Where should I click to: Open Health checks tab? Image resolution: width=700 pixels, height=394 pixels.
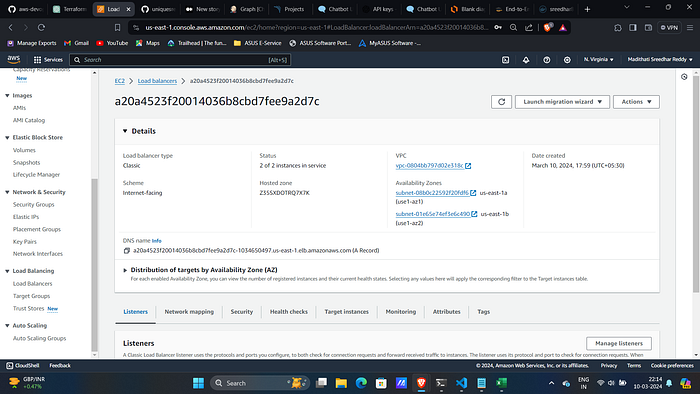pos(288,312)
